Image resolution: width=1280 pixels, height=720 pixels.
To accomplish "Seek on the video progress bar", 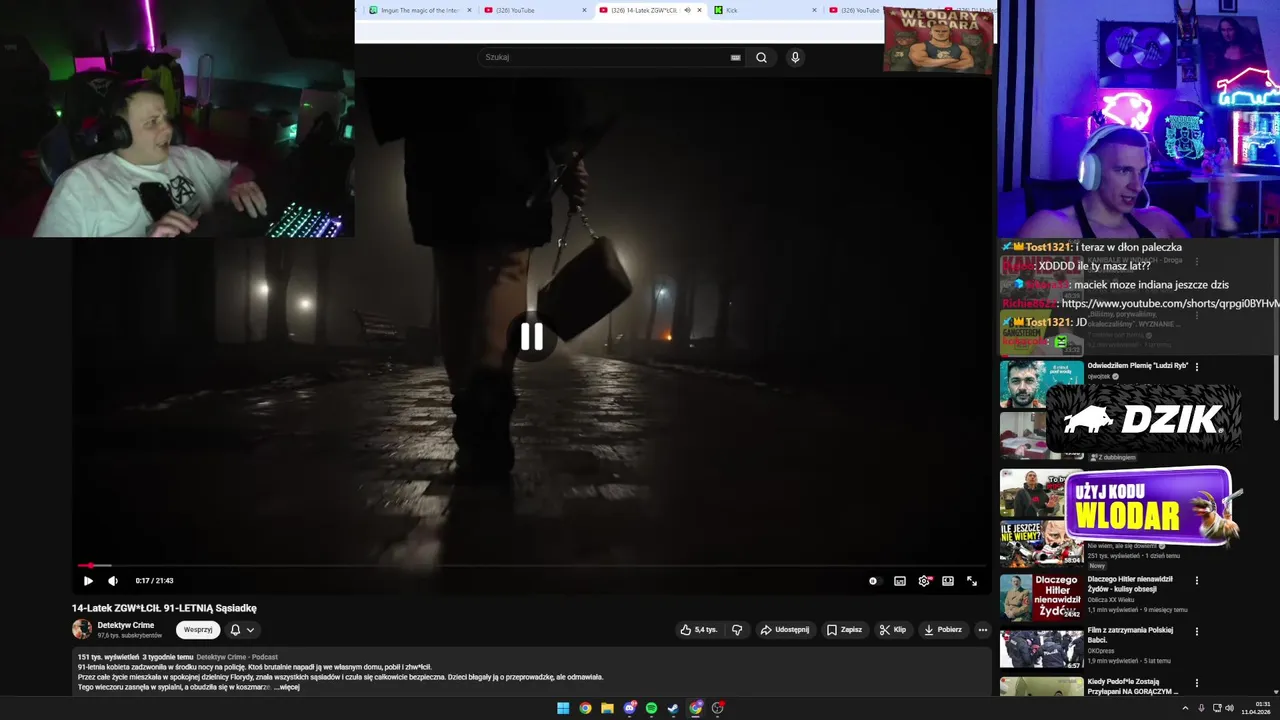I will pyautogui.click(x=530, y=566).
